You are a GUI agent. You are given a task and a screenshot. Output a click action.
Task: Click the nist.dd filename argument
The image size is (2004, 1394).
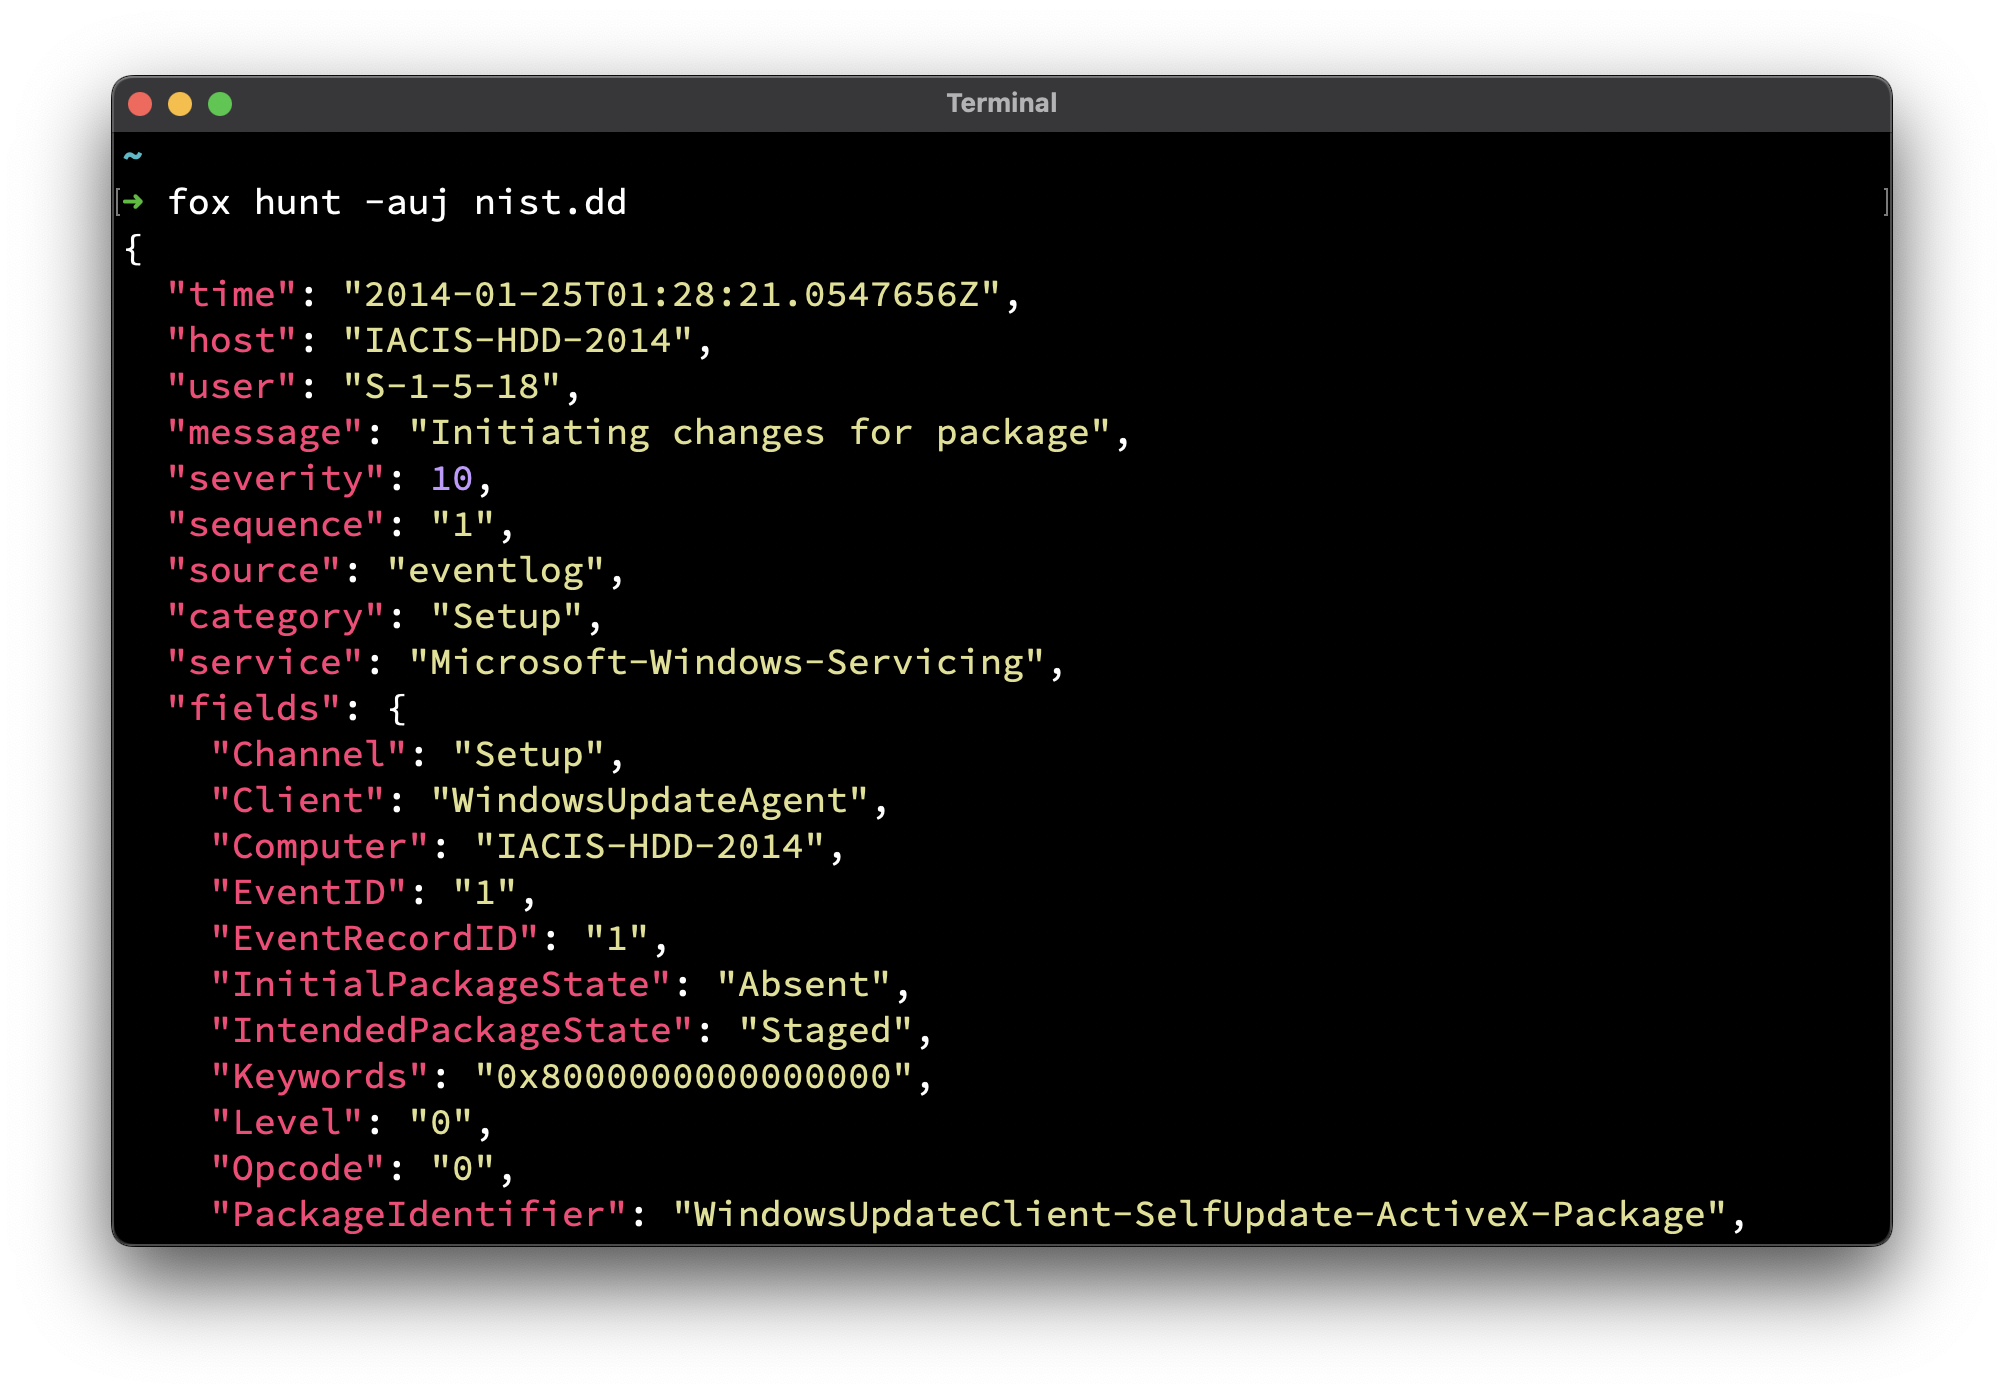pos(550,202)
